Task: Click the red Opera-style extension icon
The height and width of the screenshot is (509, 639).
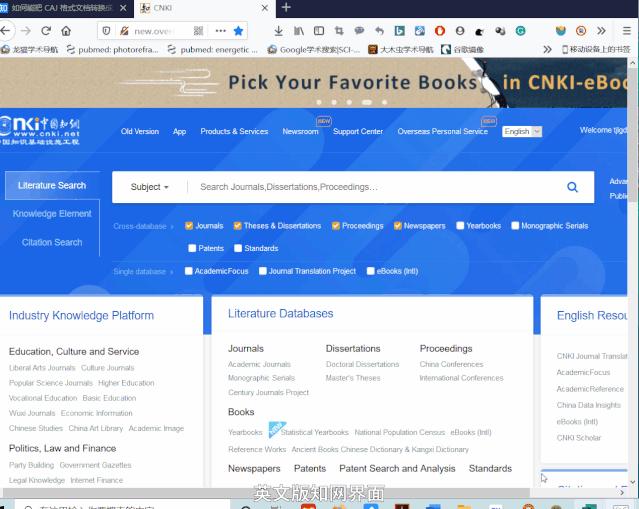Action: pyautogui.click(x=440, y=31)
